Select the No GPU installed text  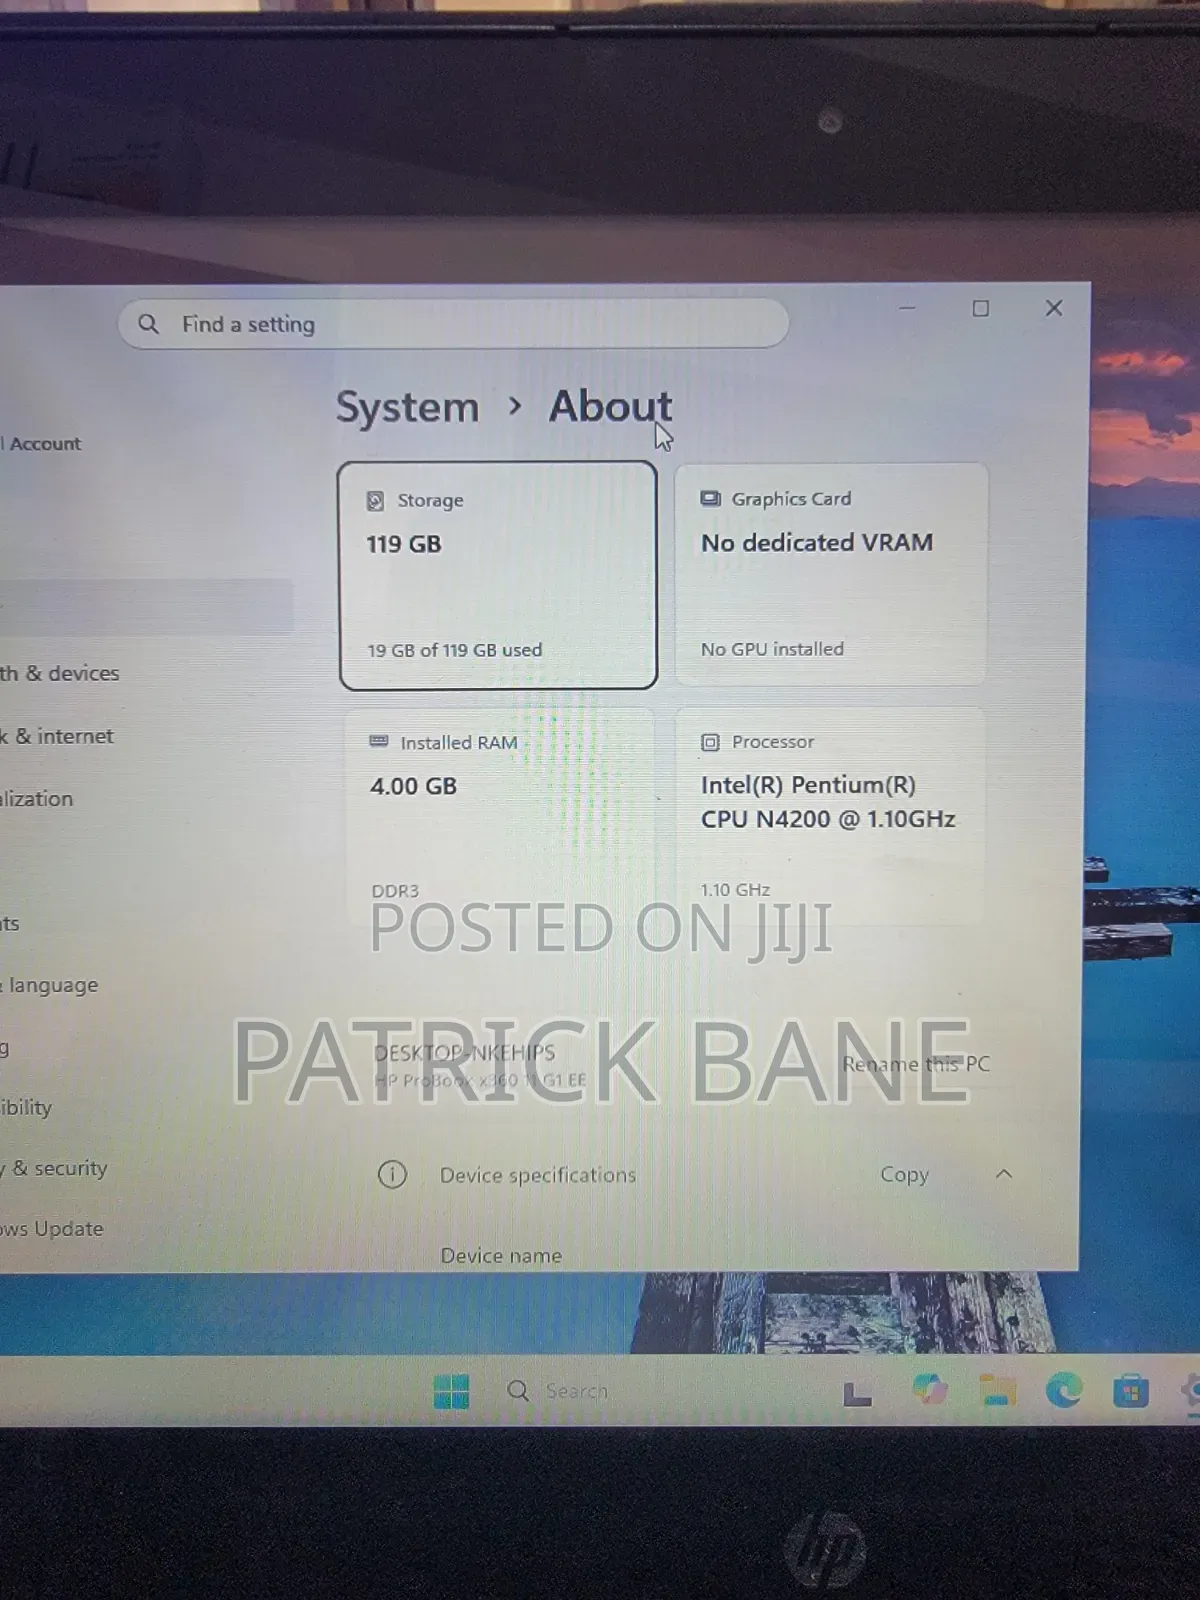point(772,649)
